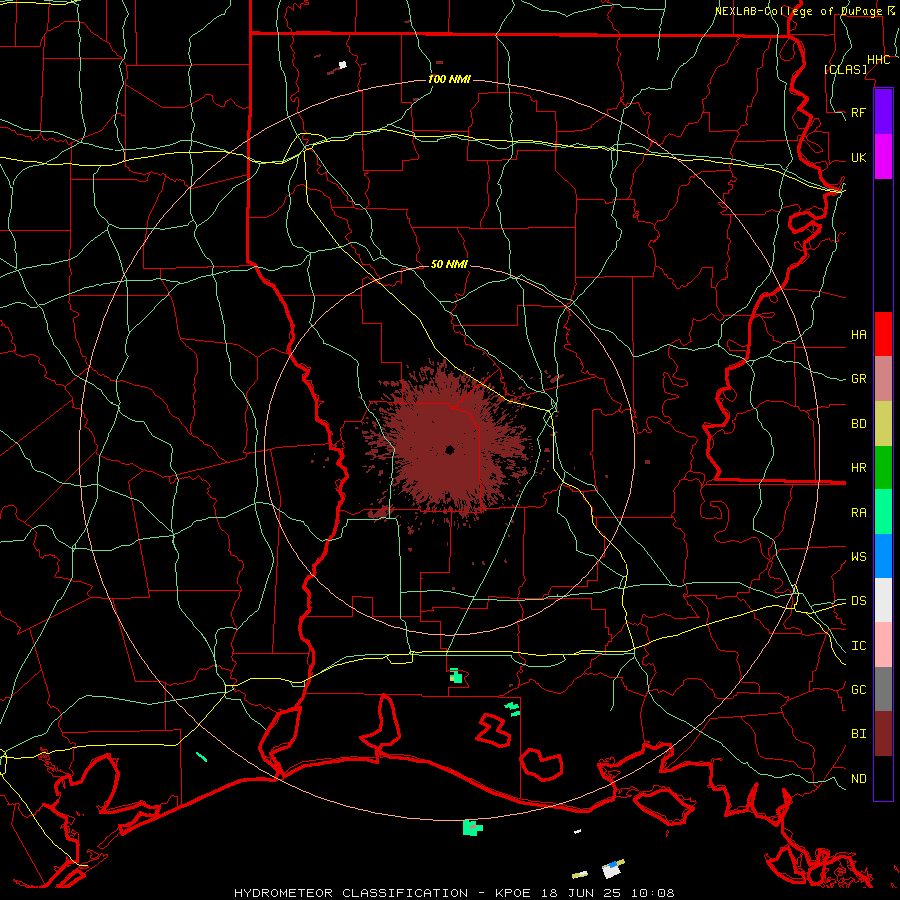900x900 pixels.
Task: Click the 100 NMI range ring label
Action: click(x=449, y=79)
